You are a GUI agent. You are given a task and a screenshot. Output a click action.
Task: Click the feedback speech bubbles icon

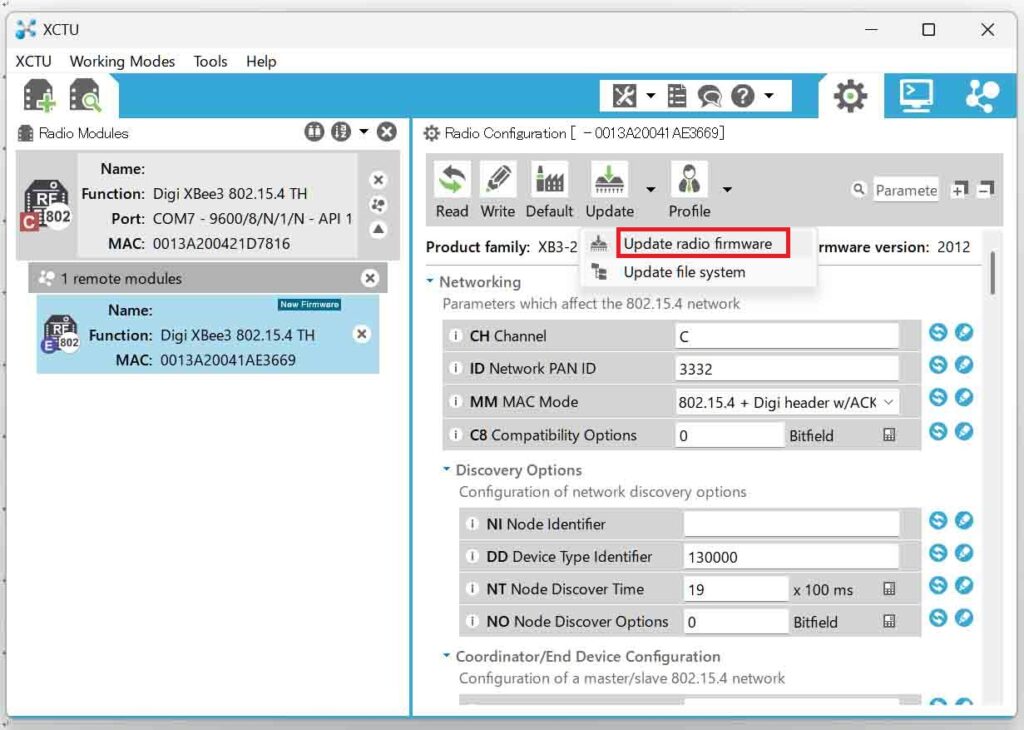tap(709, 96)
